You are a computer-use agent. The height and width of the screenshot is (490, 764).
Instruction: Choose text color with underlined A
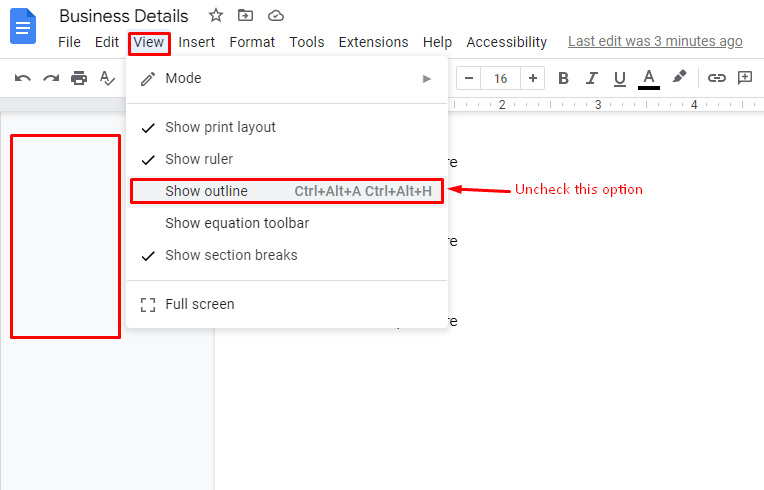[x=649, y=78]
